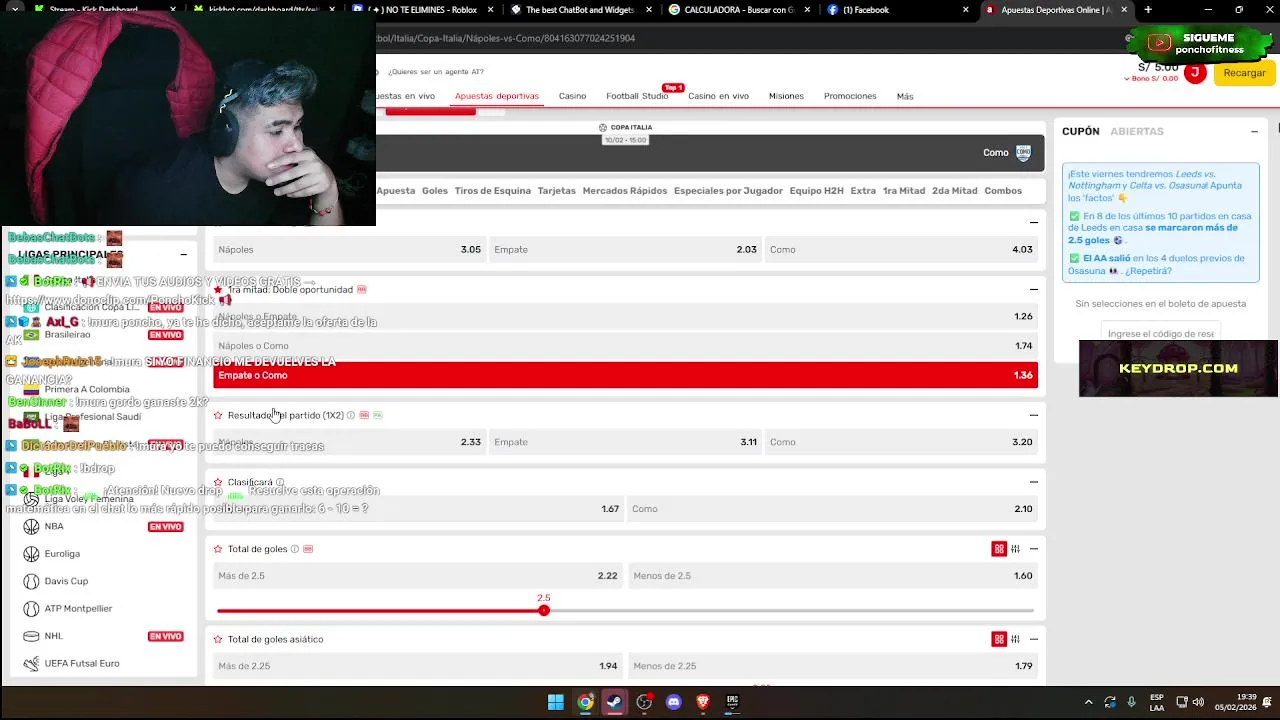
Task: Open the Windows Start menu
Action: pyautogui.click(x=556, y=702)
